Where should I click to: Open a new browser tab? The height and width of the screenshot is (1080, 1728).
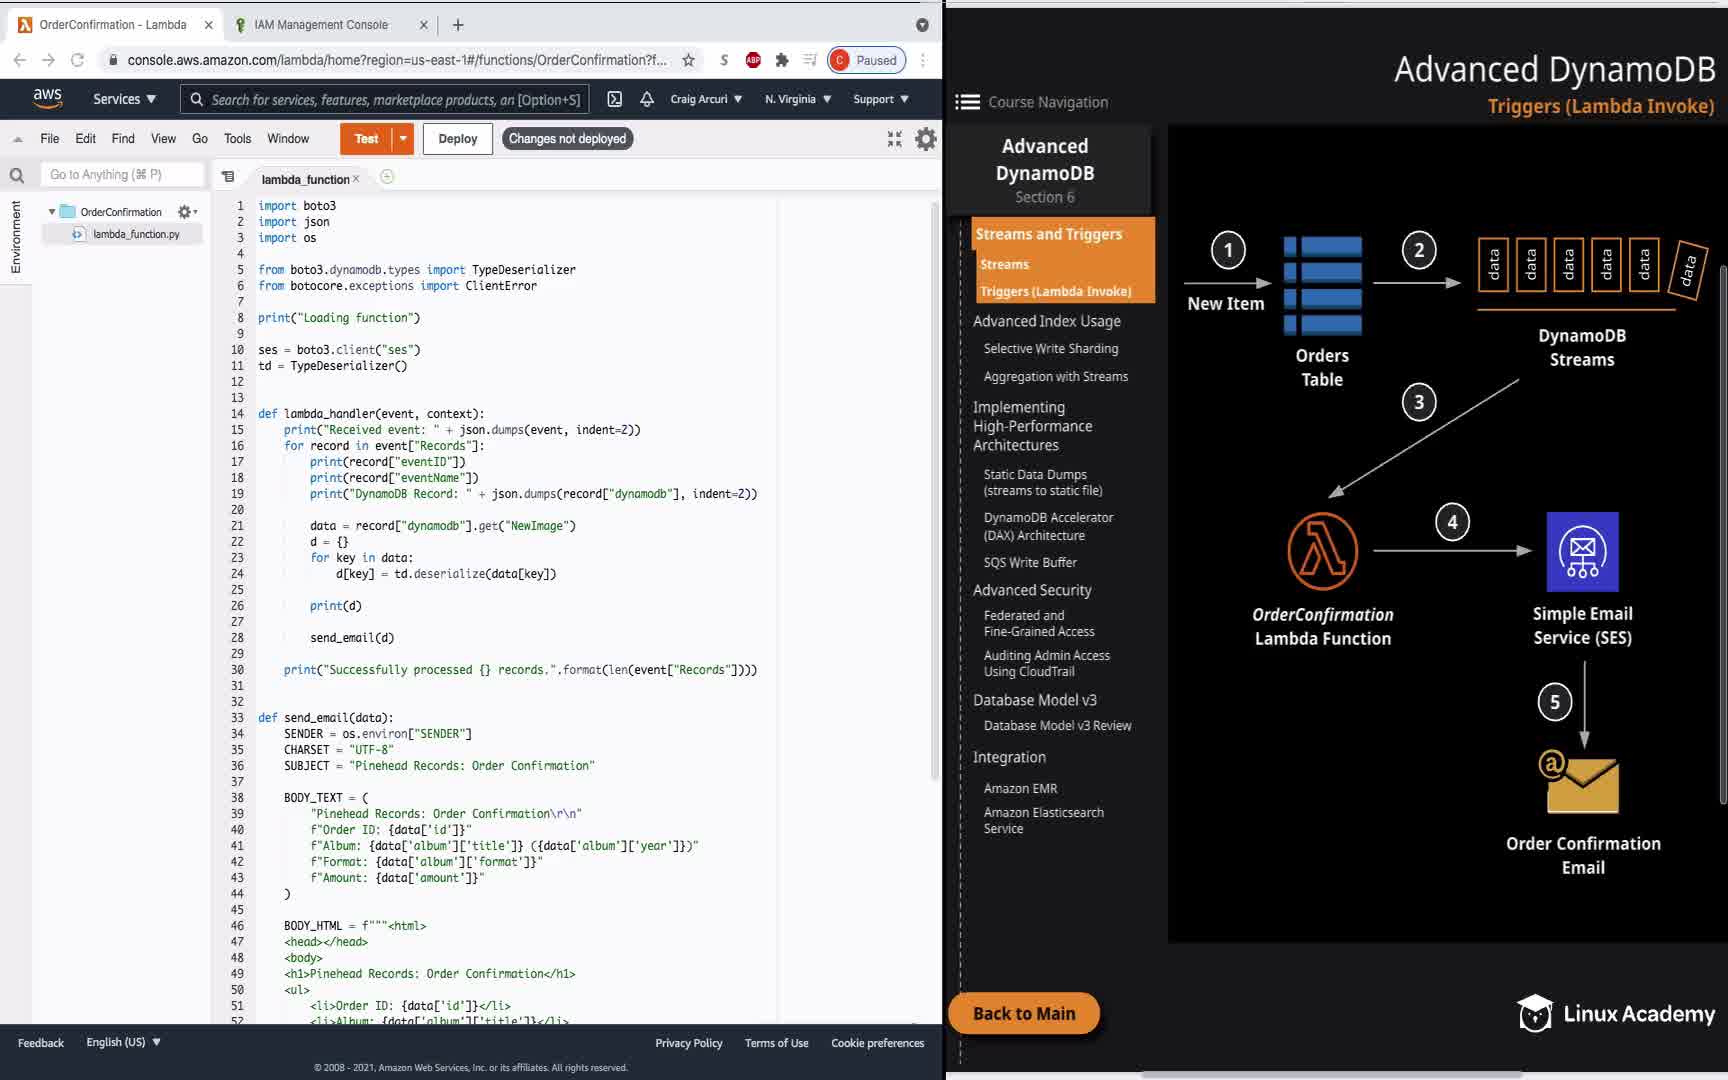[458, 25]
